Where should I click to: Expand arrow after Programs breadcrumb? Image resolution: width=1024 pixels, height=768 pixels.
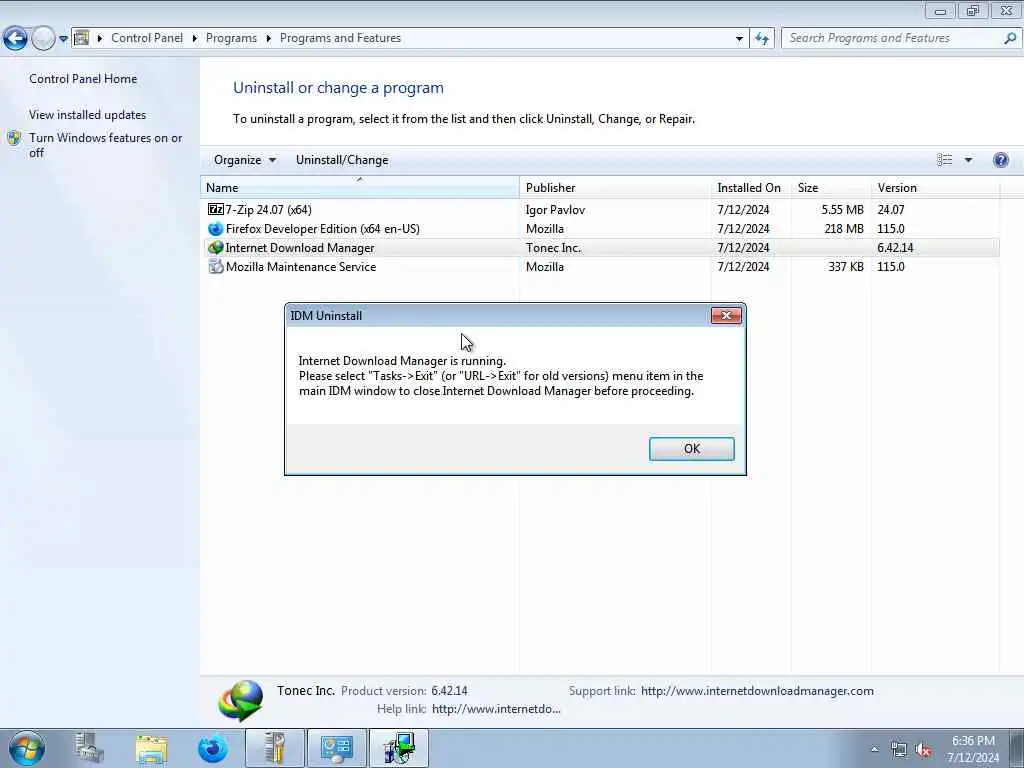(268, 39)
